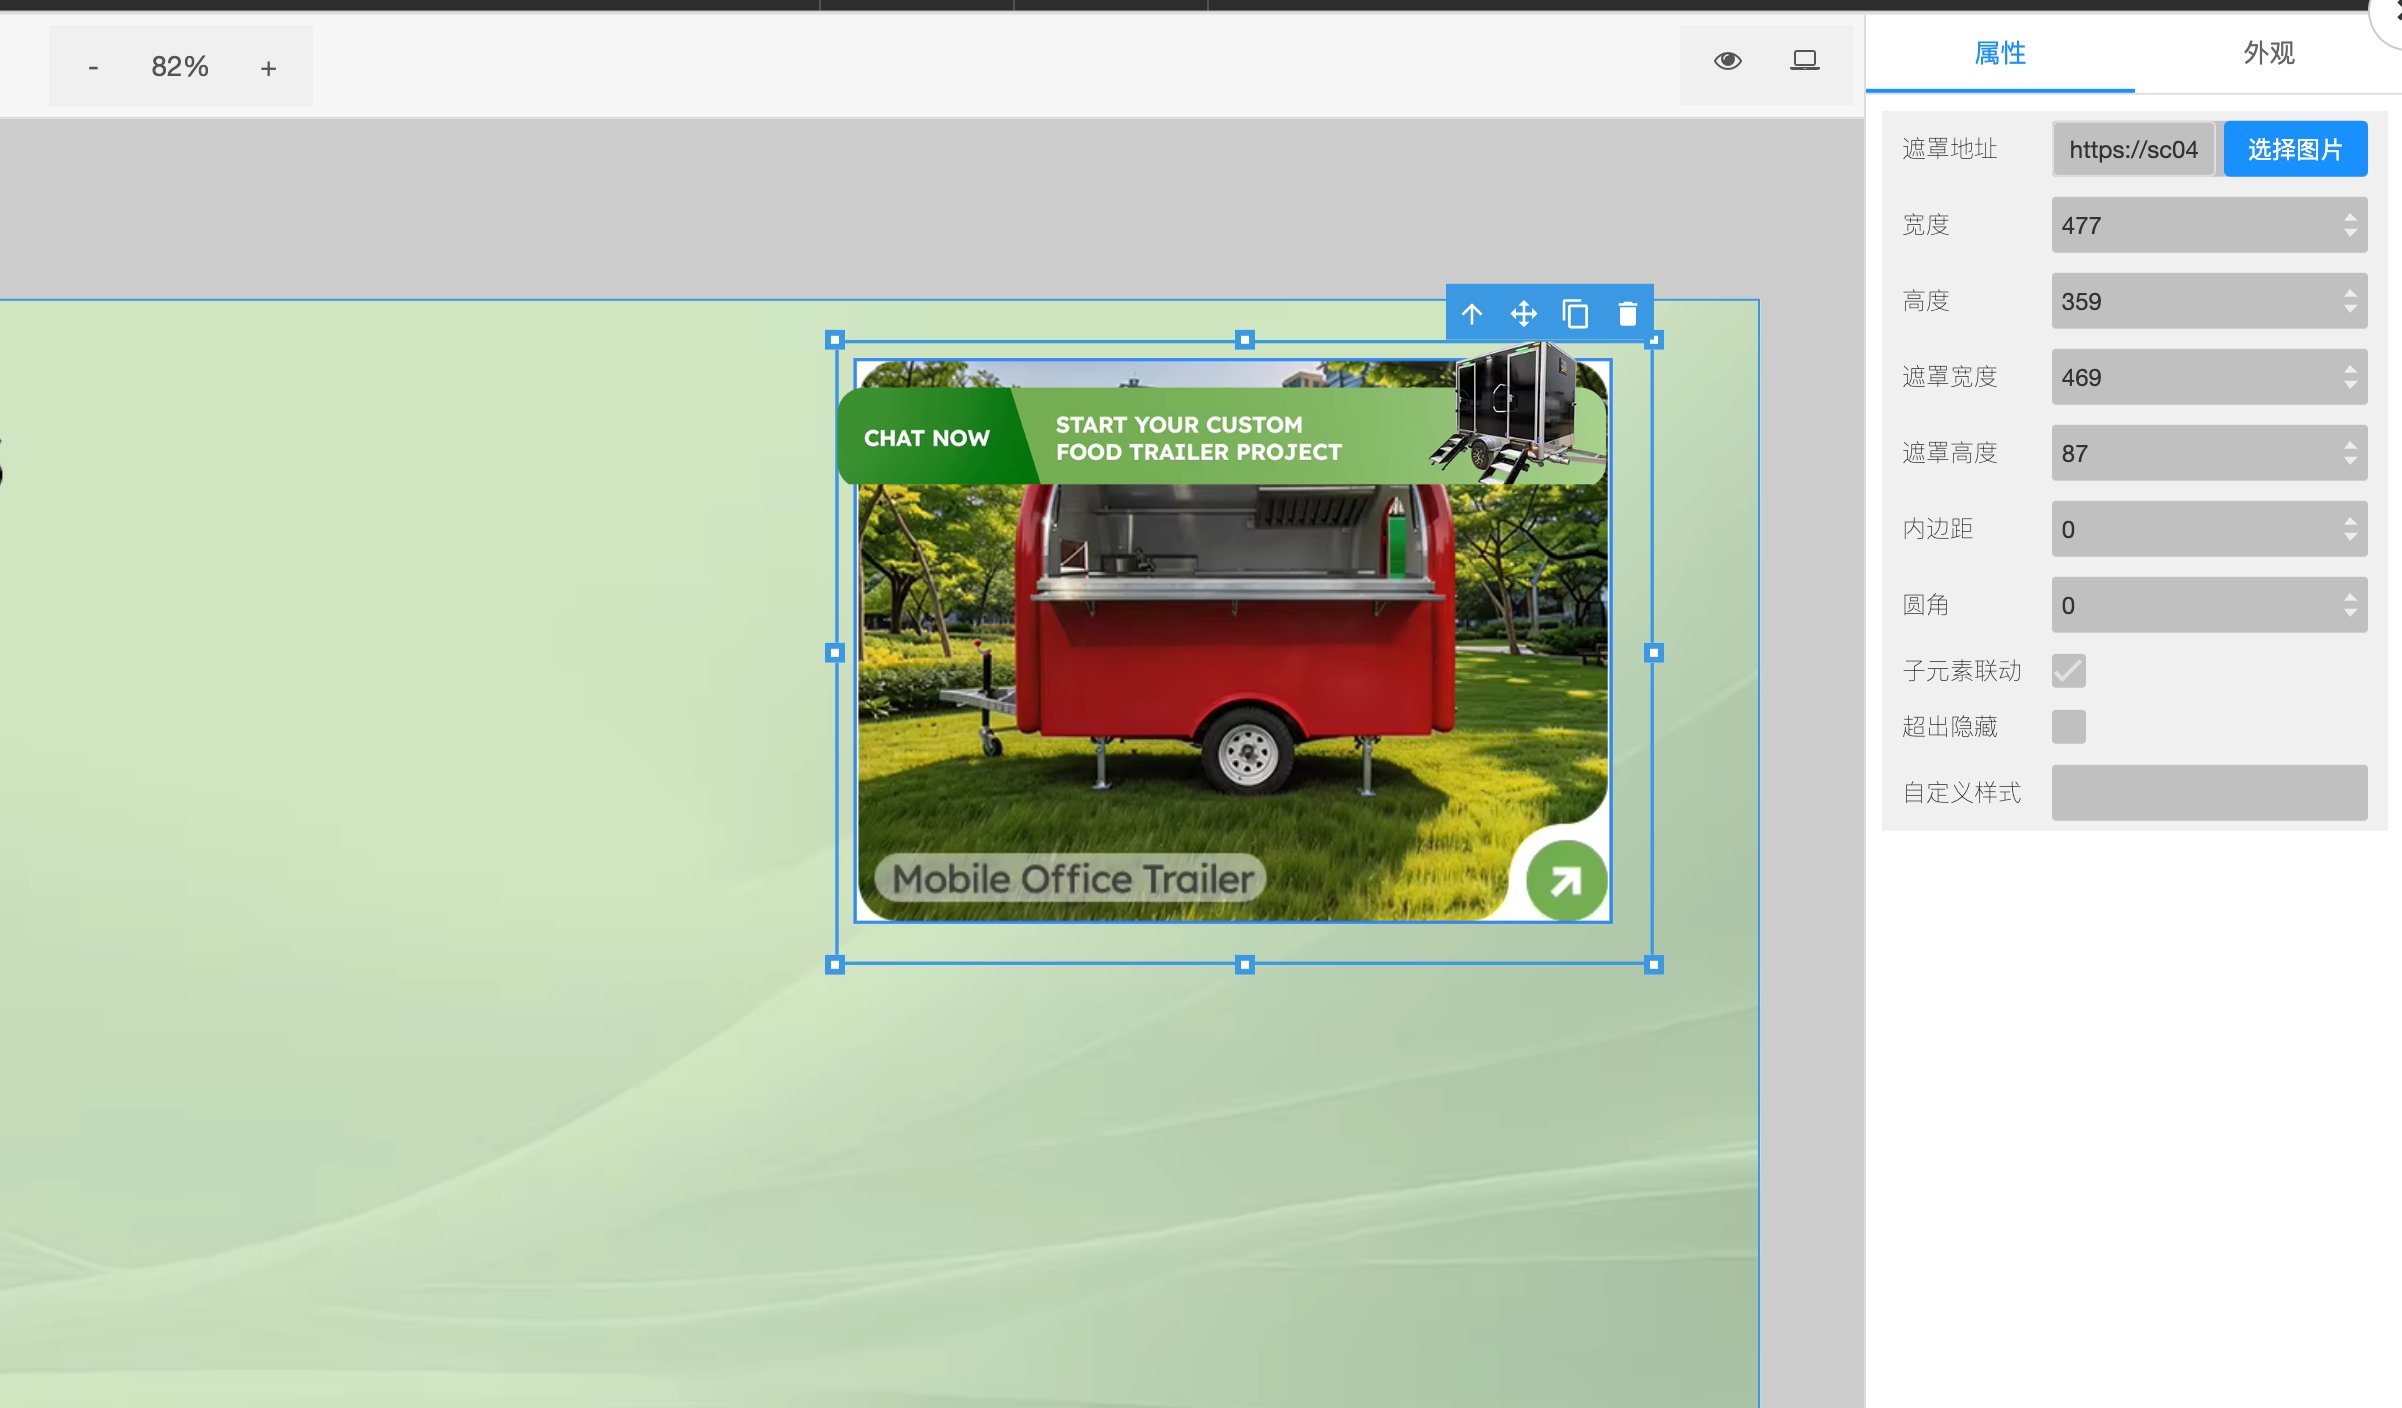This screenshot has height=1408, width=2402.
Task: Click the select parent up-arrow icon
Action: (1472, 314)
